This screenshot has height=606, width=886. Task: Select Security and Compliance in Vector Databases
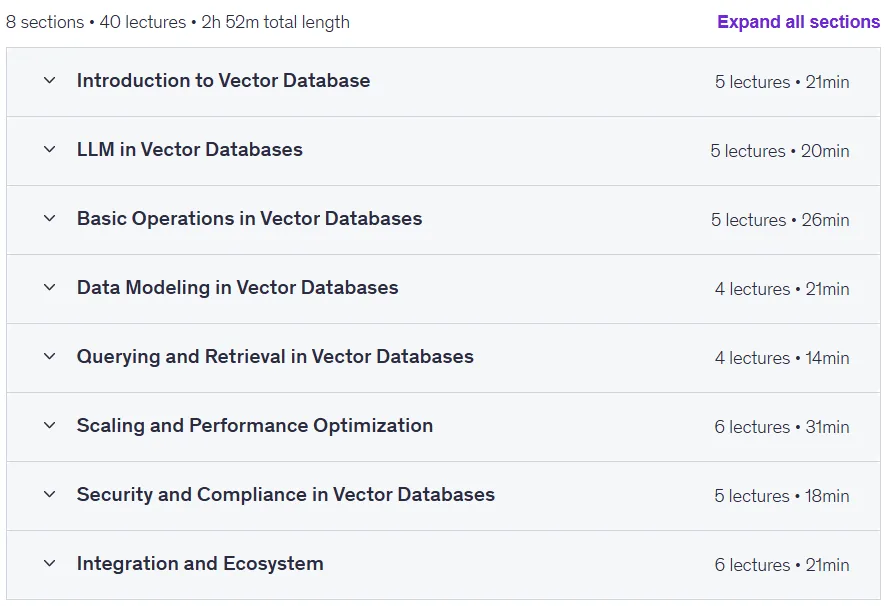pos(286,495)
